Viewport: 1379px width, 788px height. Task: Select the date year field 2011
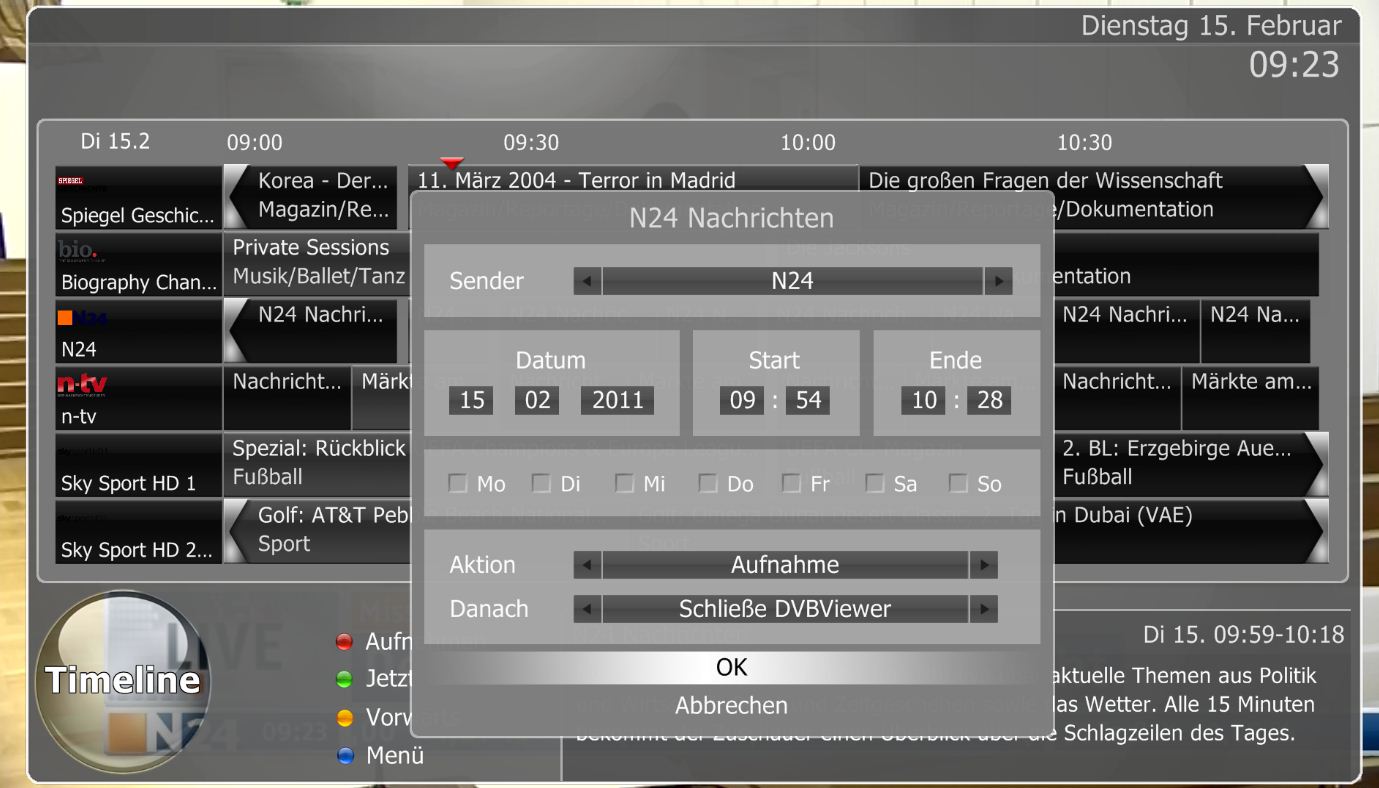coord(618,401)
